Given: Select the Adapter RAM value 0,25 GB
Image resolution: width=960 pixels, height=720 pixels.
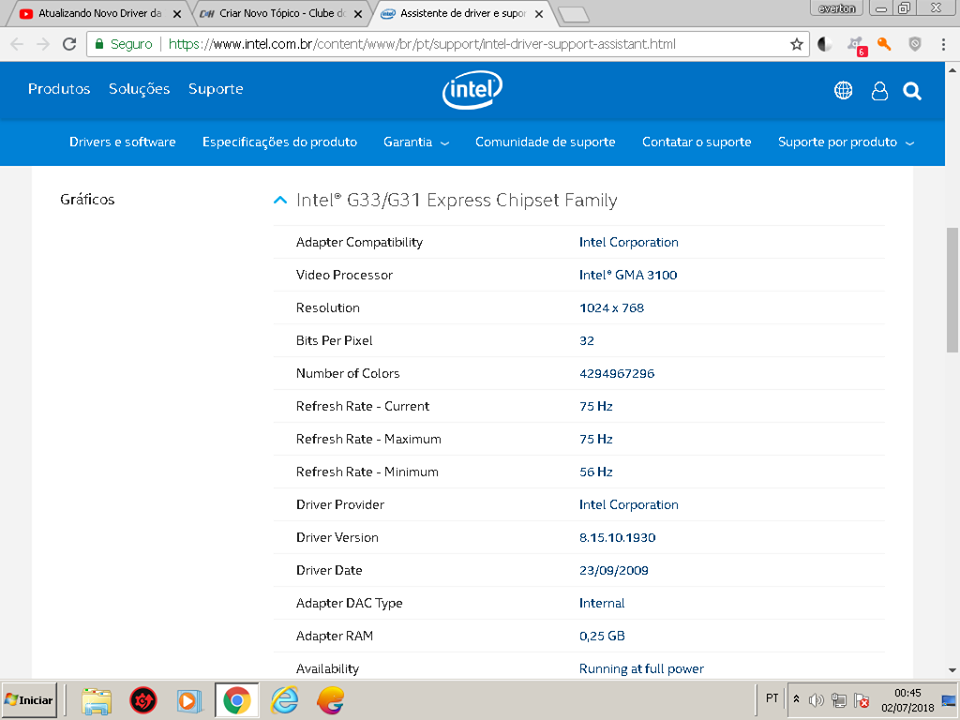Looking at the screenshot, I should 602,636.
